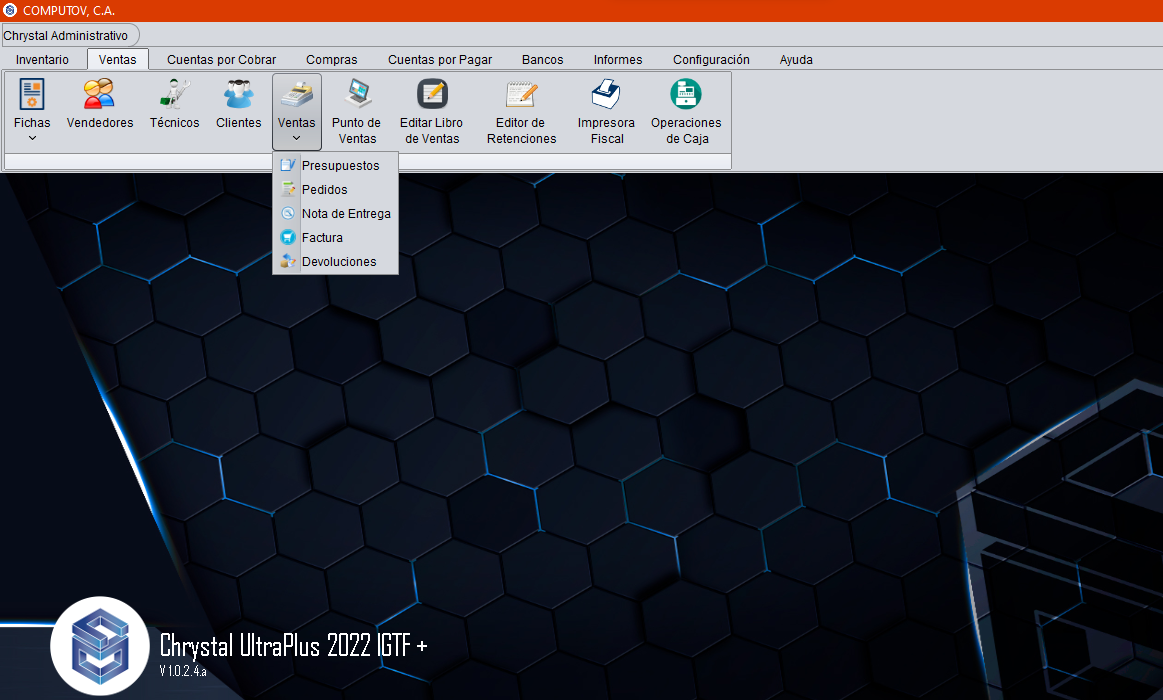Go to the Bancos tab
Image resolution: width=1163 pixels, height=700 pixels.
[542, 60]
